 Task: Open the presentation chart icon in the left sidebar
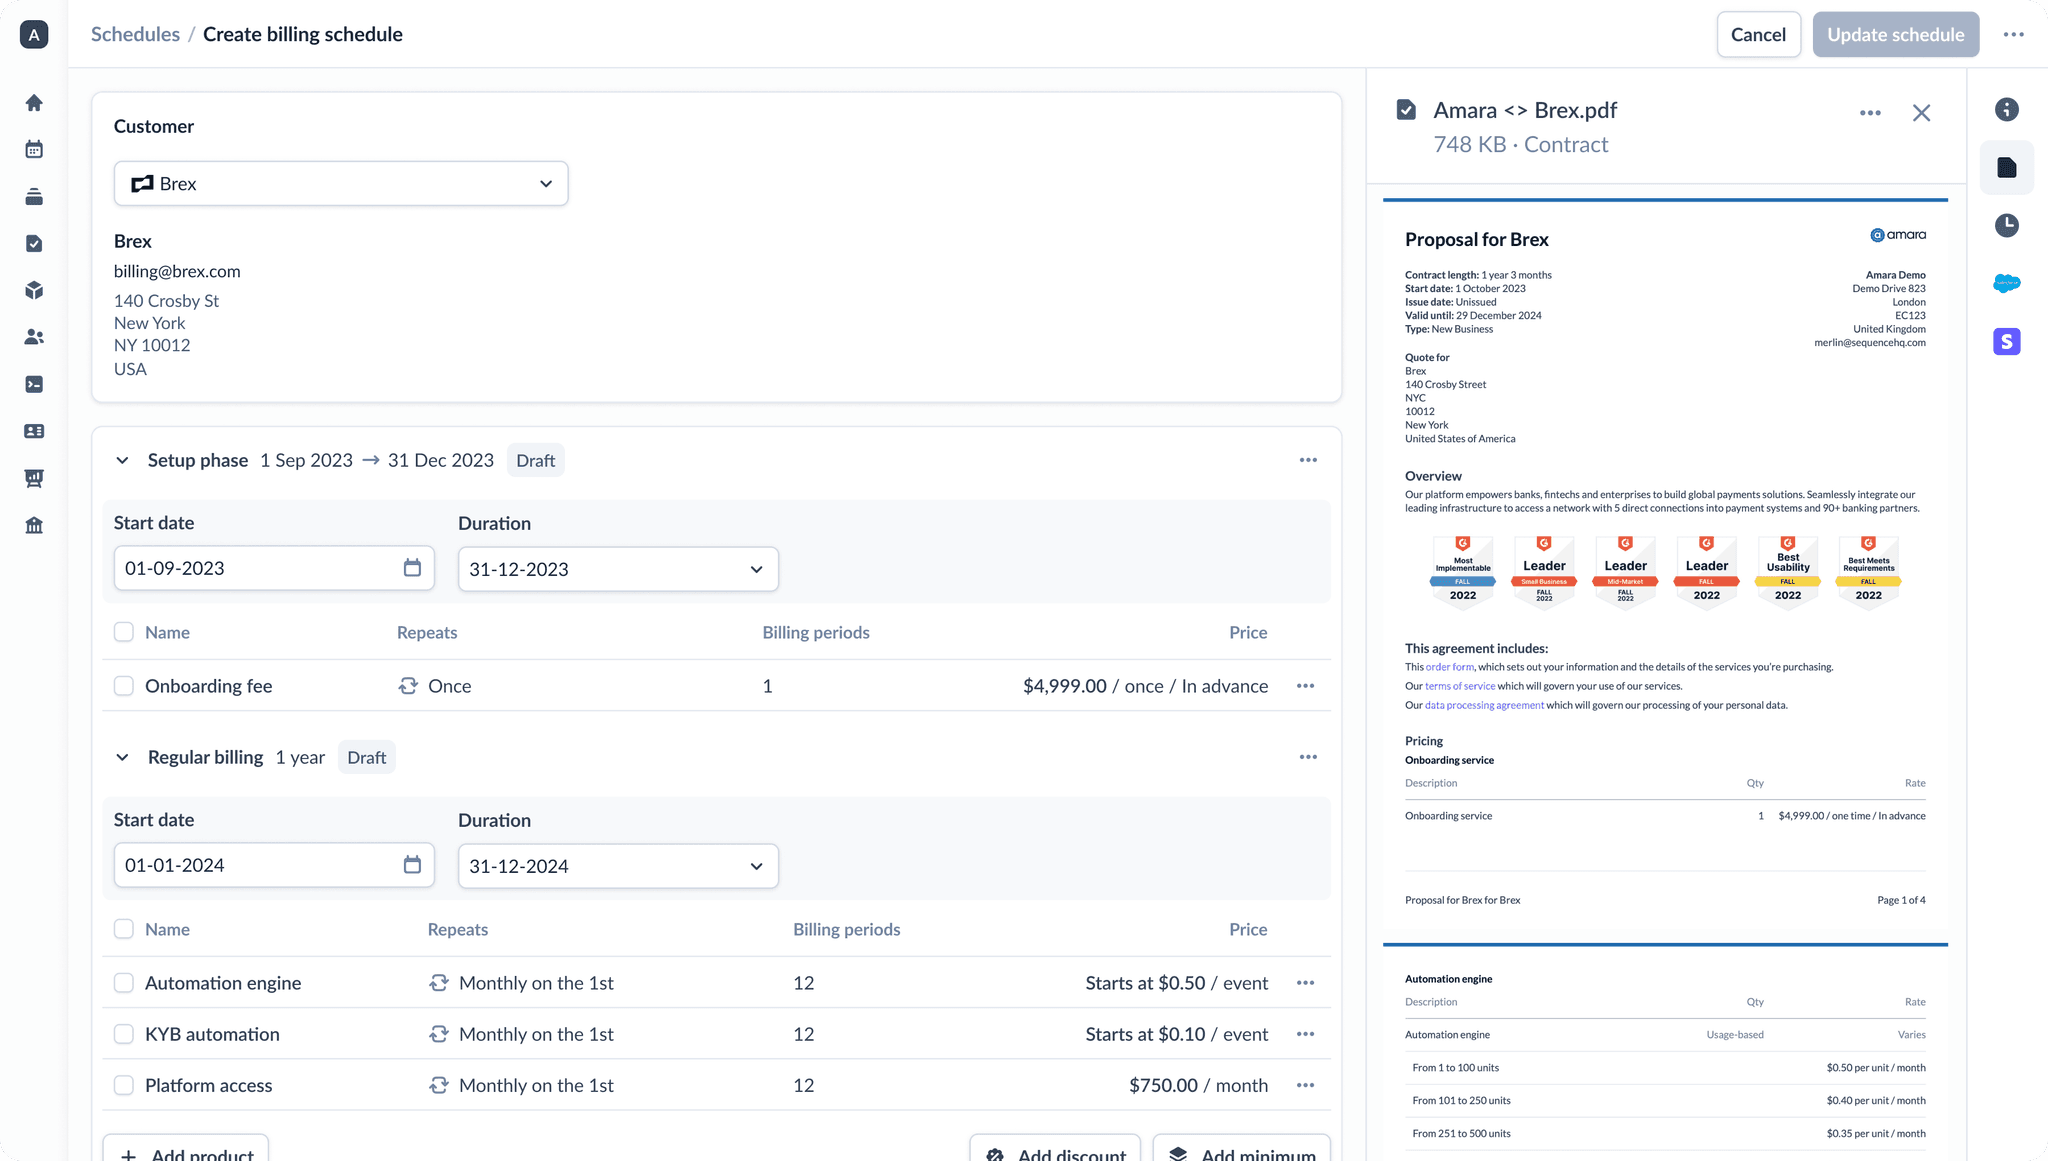click(34, 478)
